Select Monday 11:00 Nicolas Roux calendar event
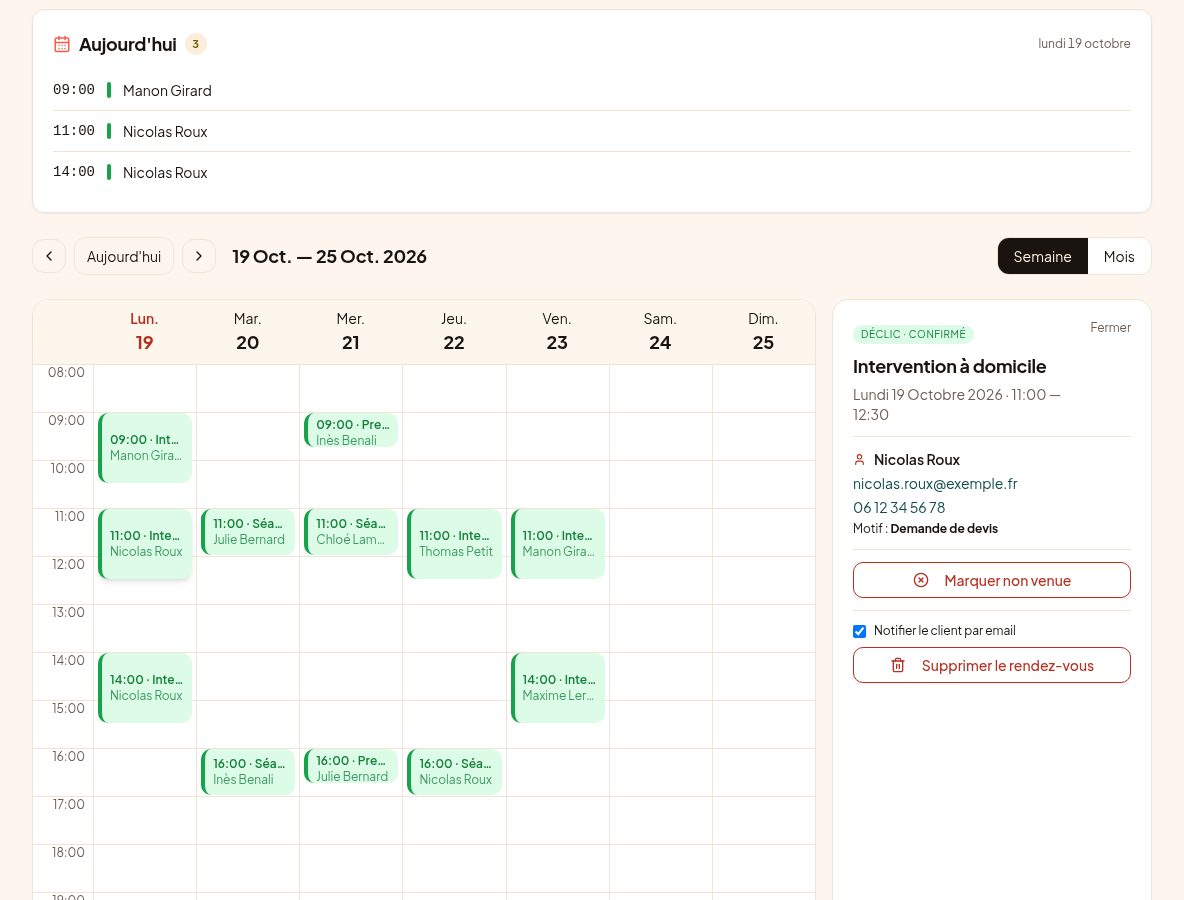Image resolution: width=1184 pixels, height=900 pixels. pyautogui.click(x=145, y=544)
